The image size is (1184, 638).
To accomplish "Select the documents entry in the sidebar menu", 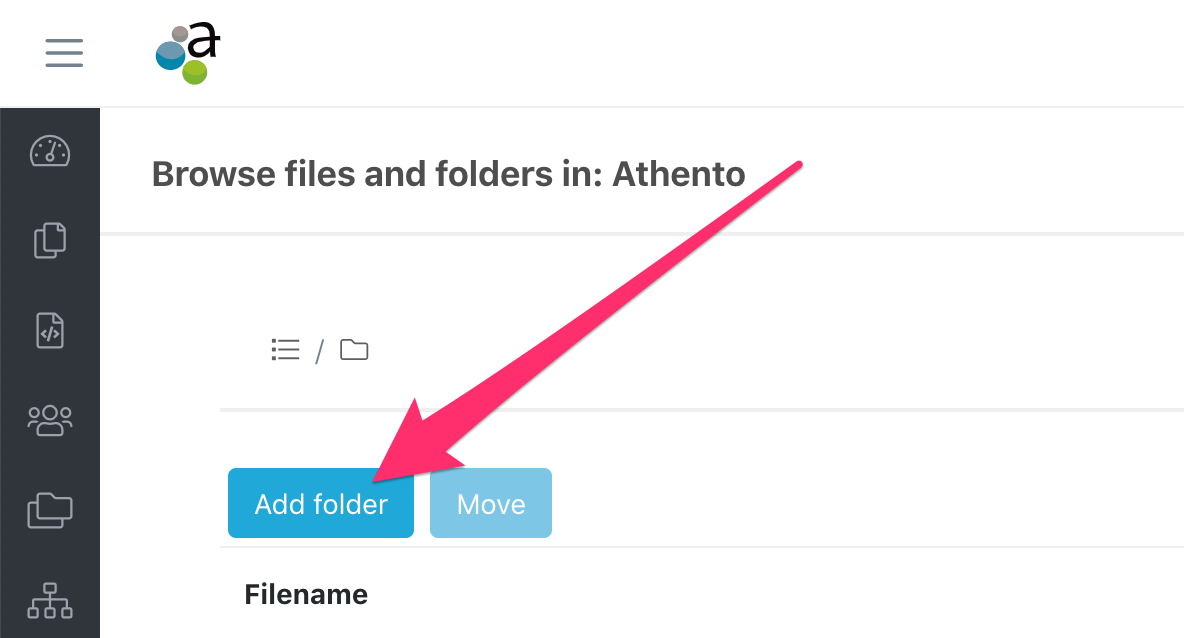I will pyautogui.click(x=50, y=241).
